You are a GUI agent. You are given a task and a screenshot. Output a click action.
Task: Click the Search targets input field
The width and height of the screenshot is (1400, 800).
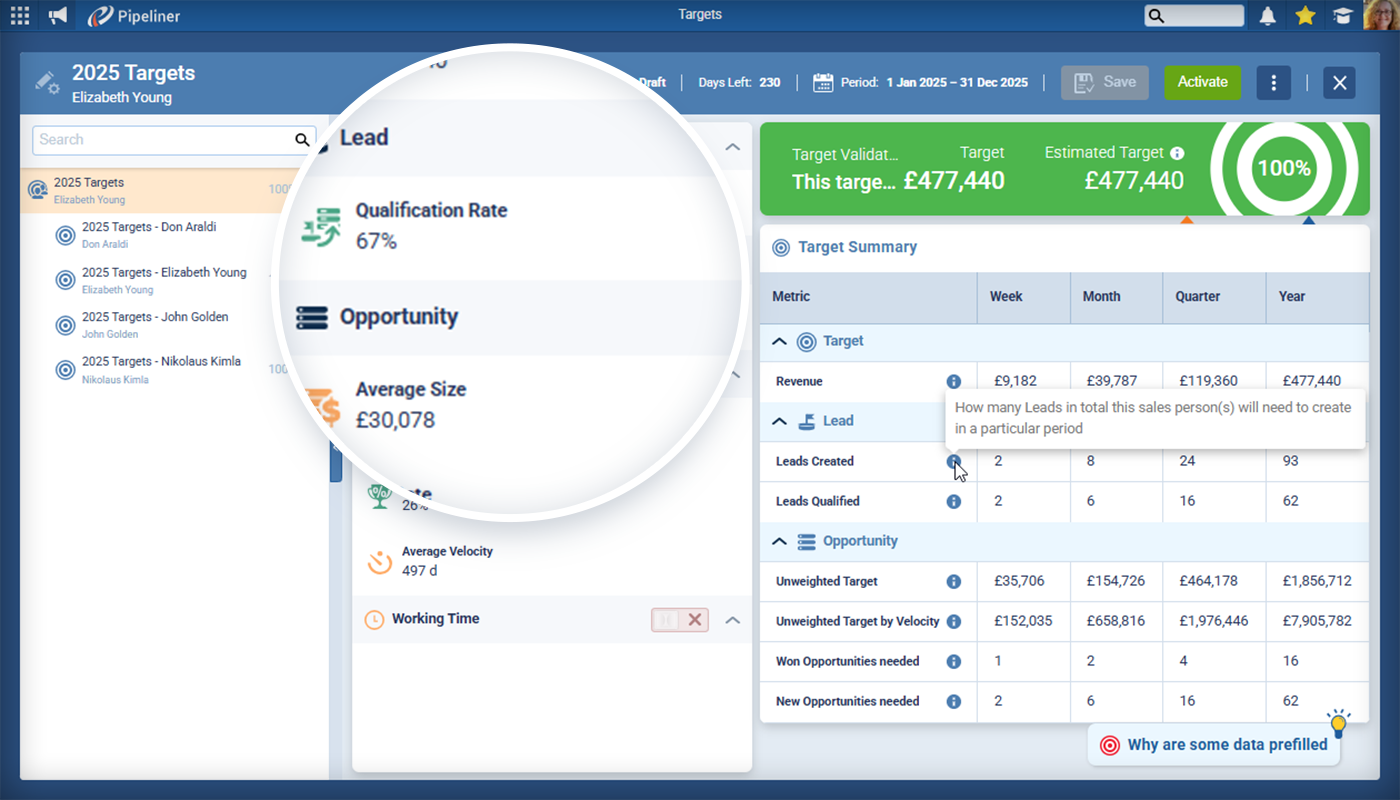coord(165,140)
